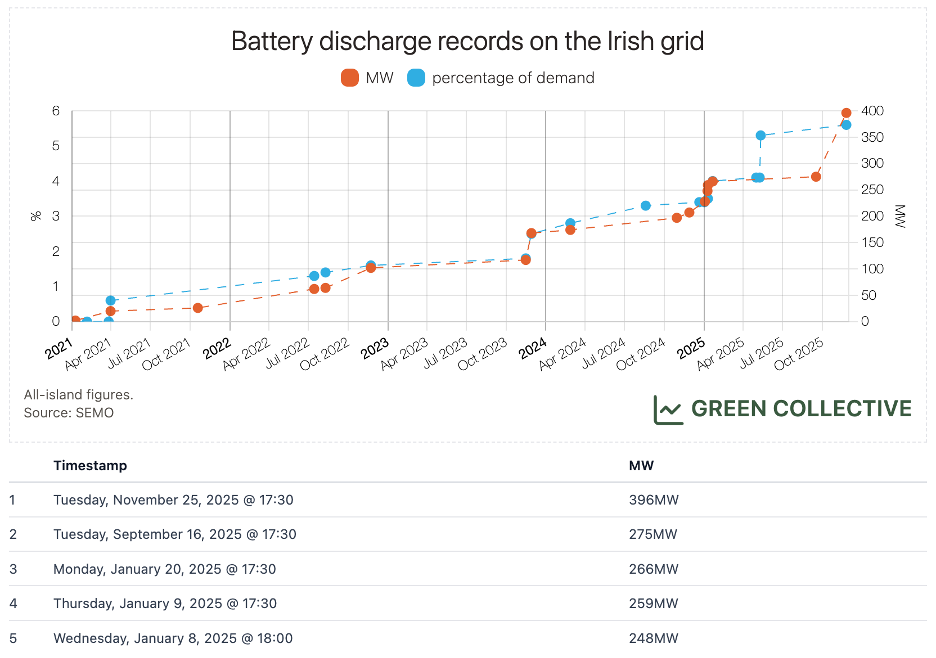The width and height of the screenshot is (936, 658).
Task: Select the November 25, 2025 record row
Action: [x=173, y=500]
